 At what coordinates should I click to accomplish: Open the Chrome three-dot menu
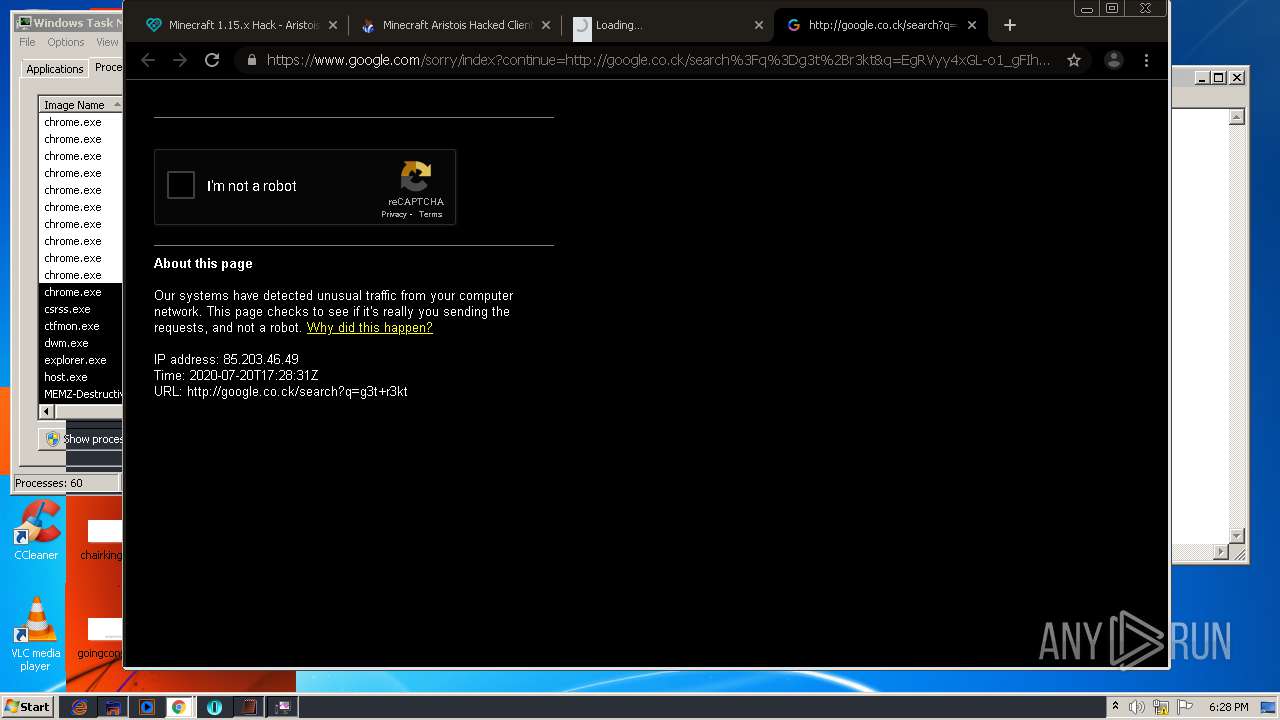point(1146,60)
